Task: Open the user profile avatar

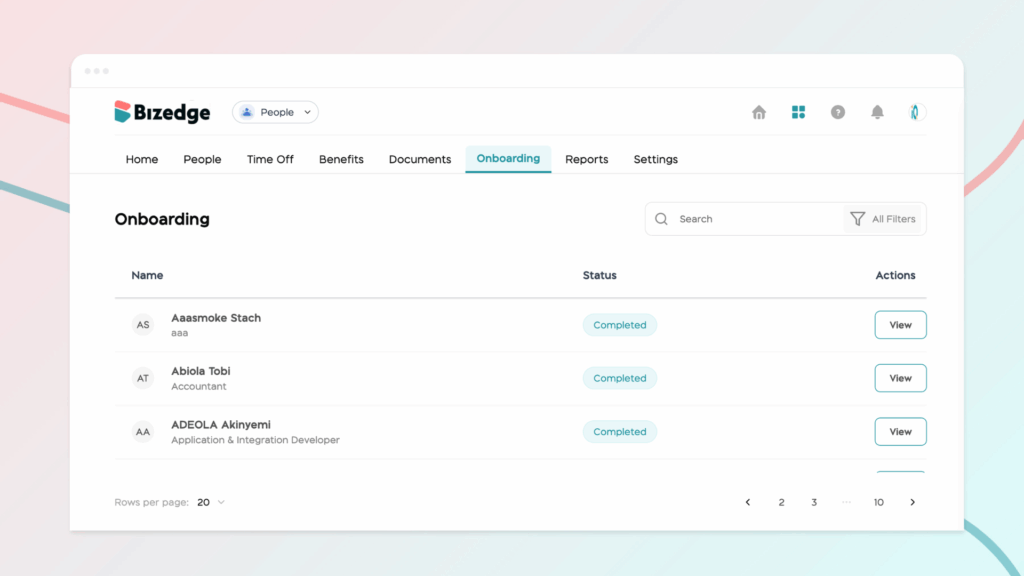Action: pyautogui.click(x=917, y=112)
